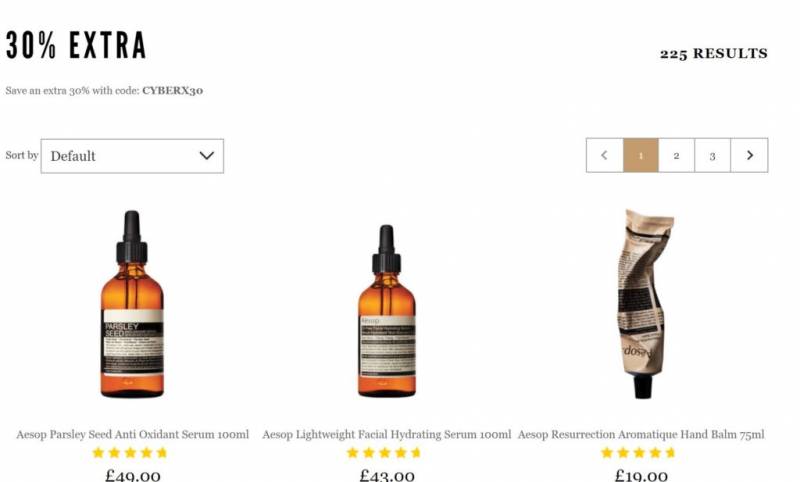Go to the previous results page arrow

point(605,155)
